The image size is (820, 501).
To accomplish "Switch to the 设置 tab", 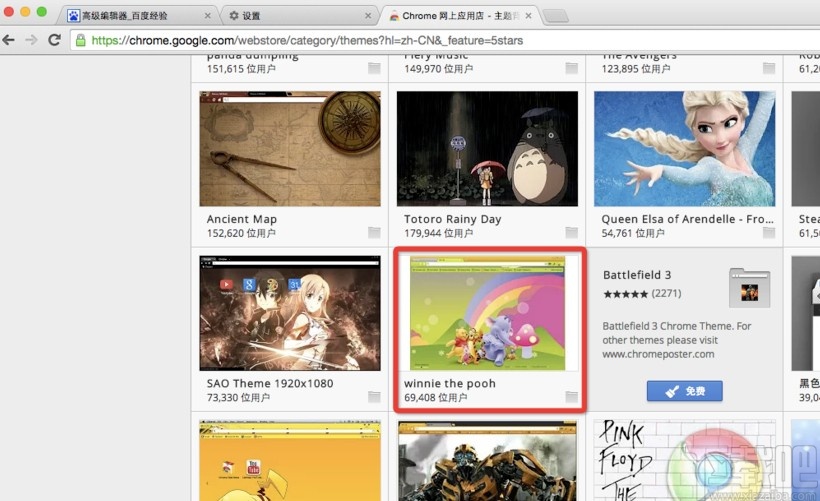I will [x=301, y=16].
